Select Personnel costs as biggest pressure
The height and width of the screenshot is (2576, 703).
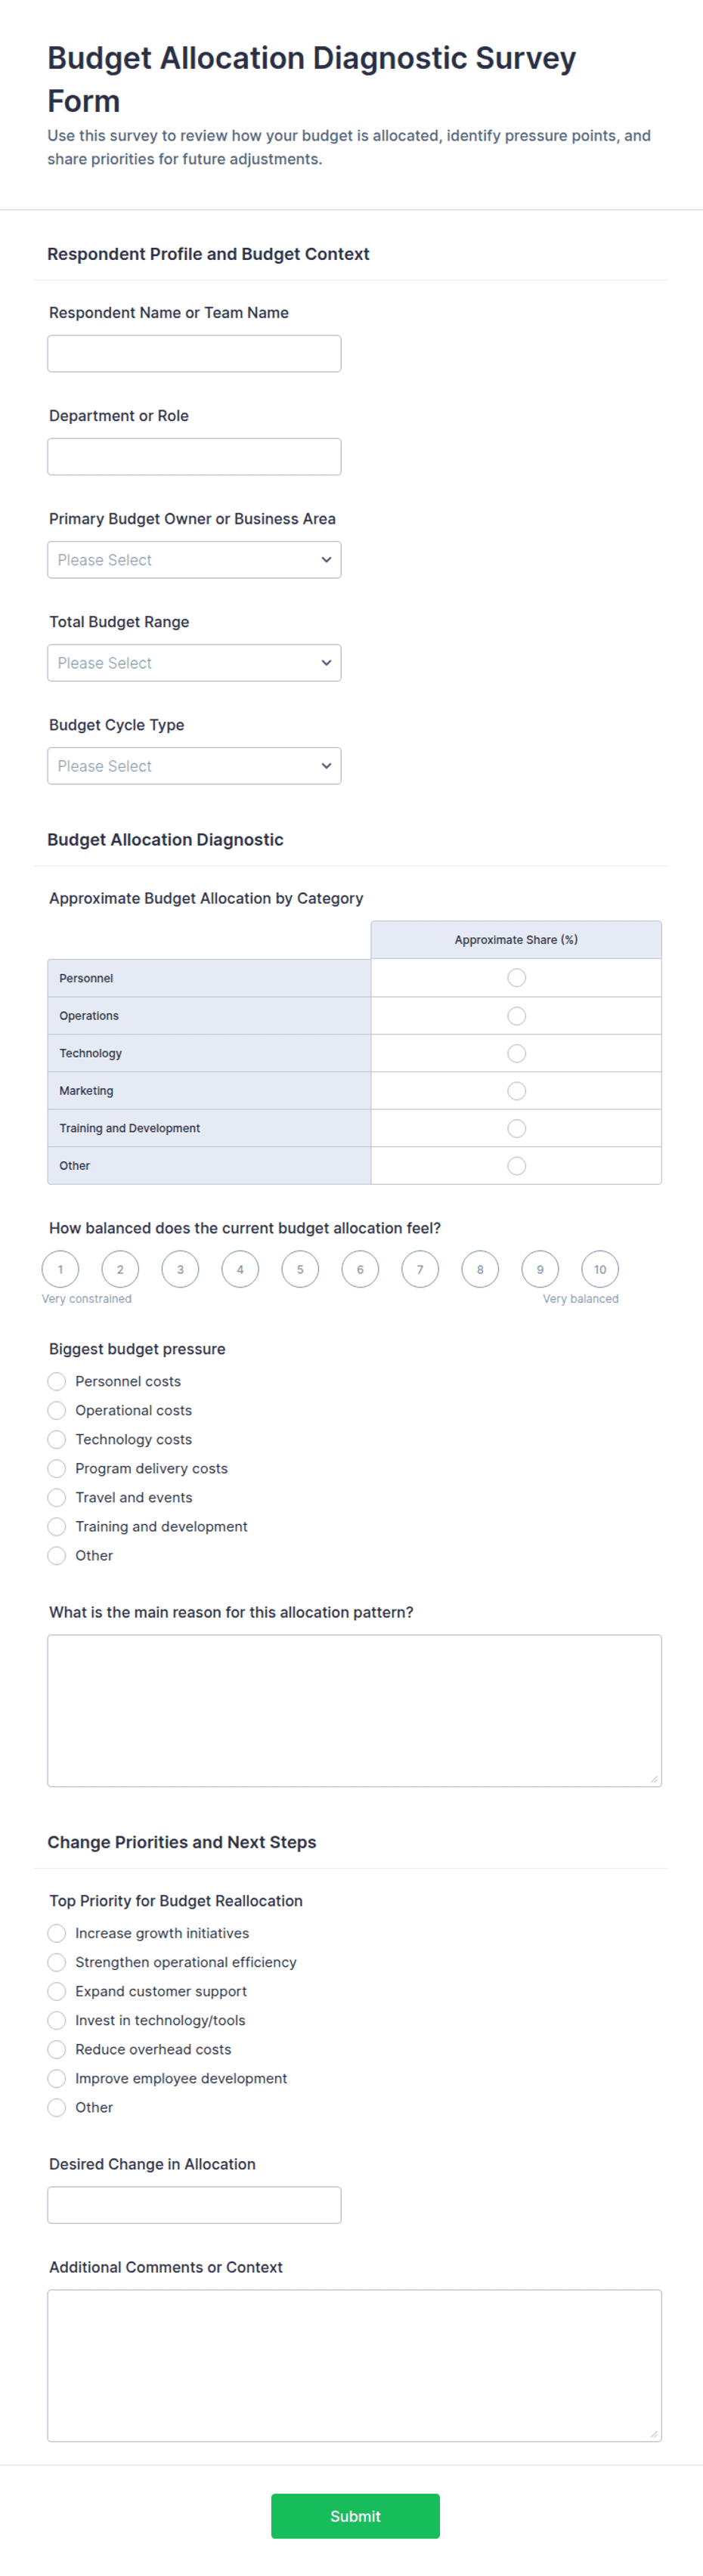point(57,1381)
